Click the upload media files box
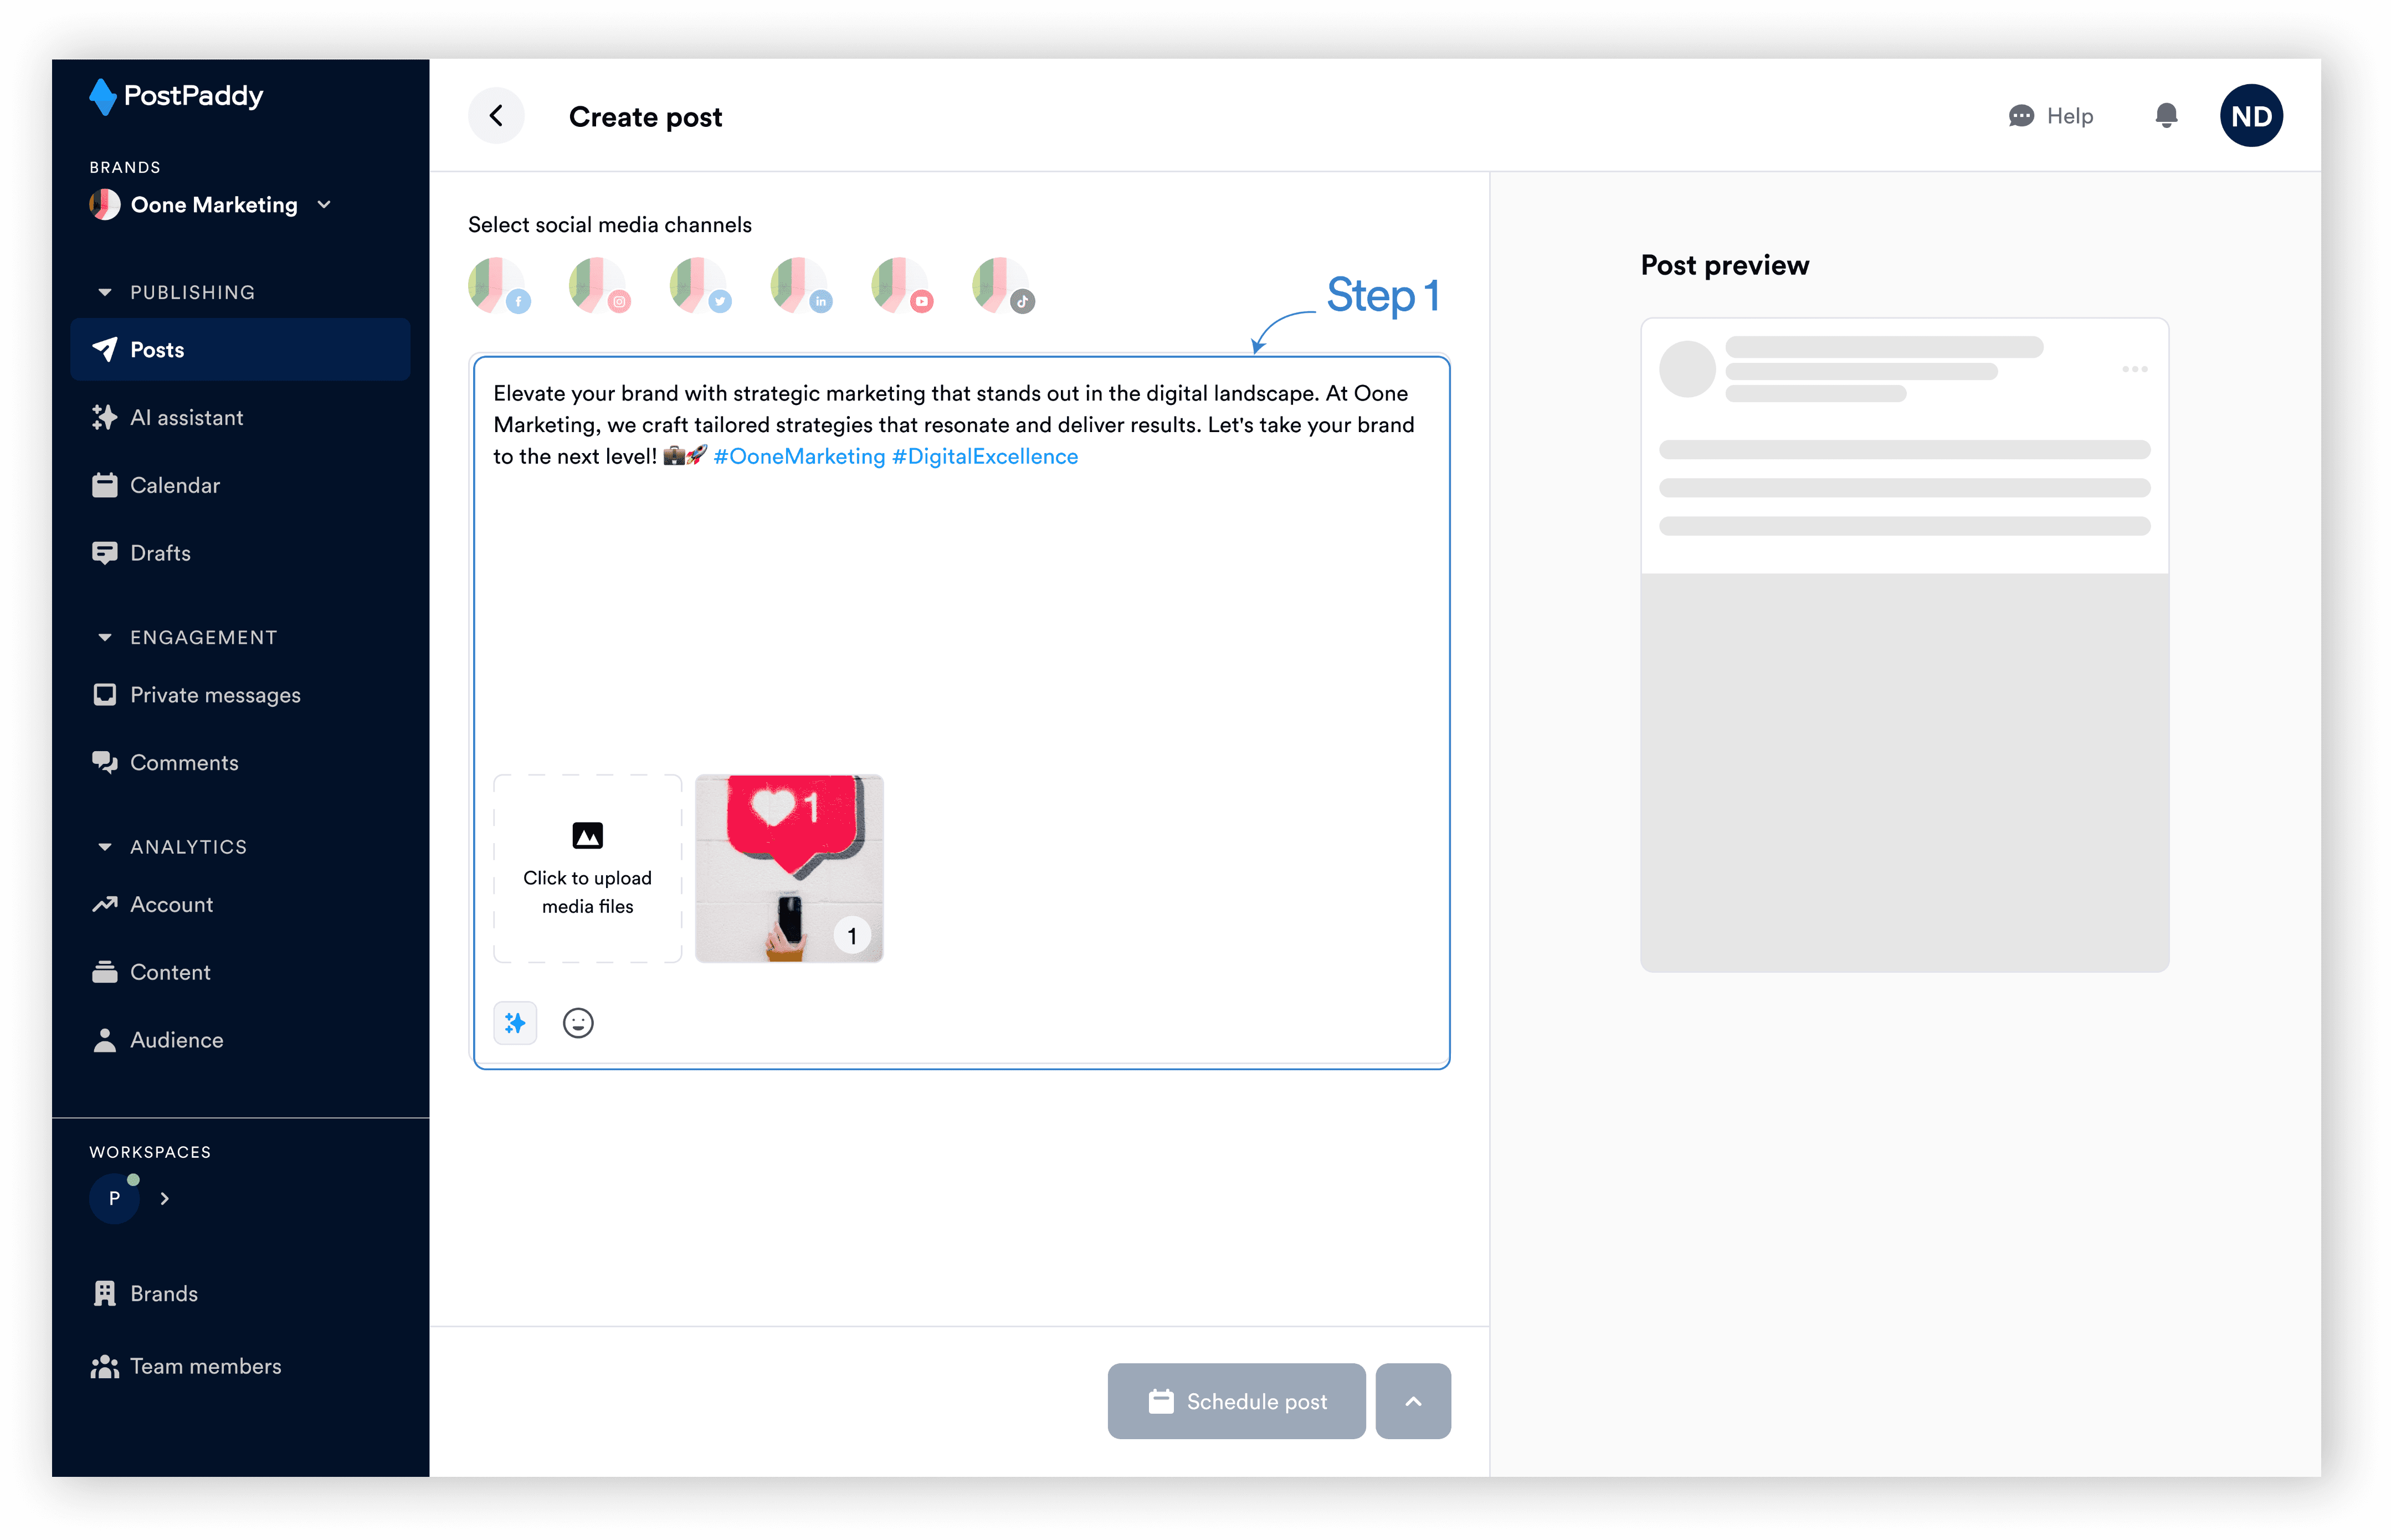Image resolution: width=2391 pixels, height=1540 pixels. [x=587, y=868]
